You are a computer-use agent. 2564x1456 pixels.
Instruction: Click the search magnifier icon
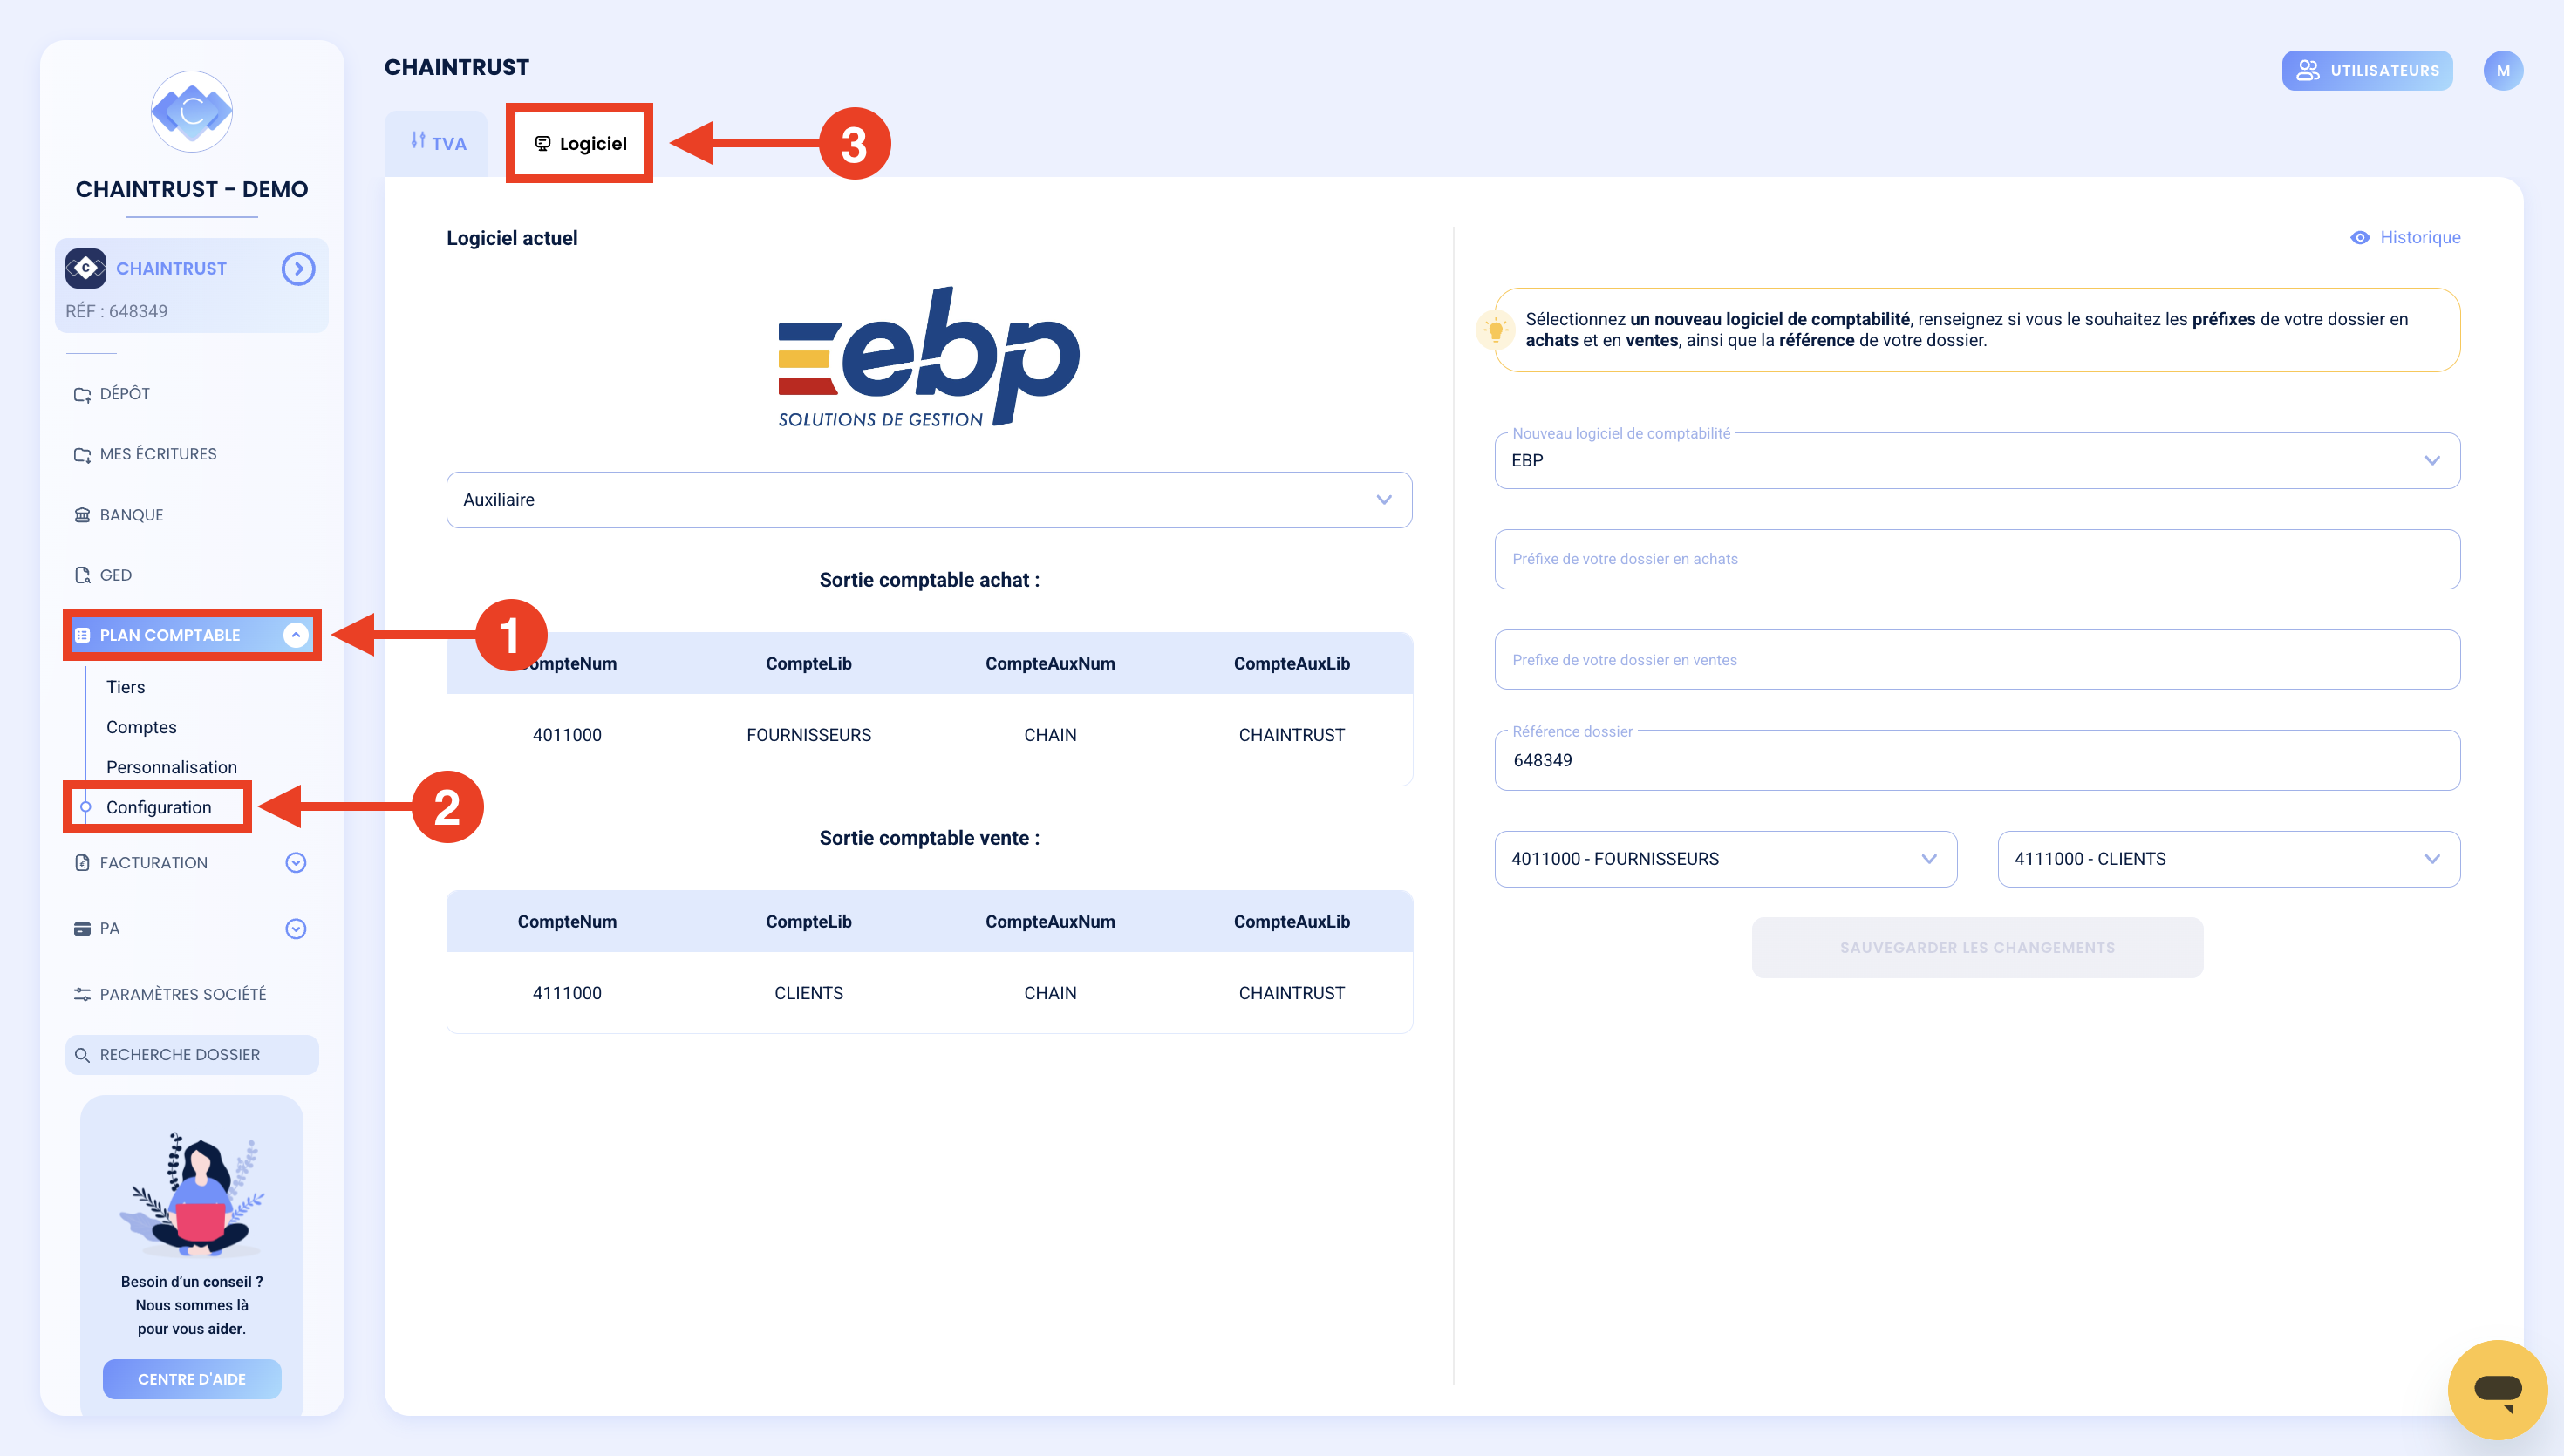(82, 1055)
